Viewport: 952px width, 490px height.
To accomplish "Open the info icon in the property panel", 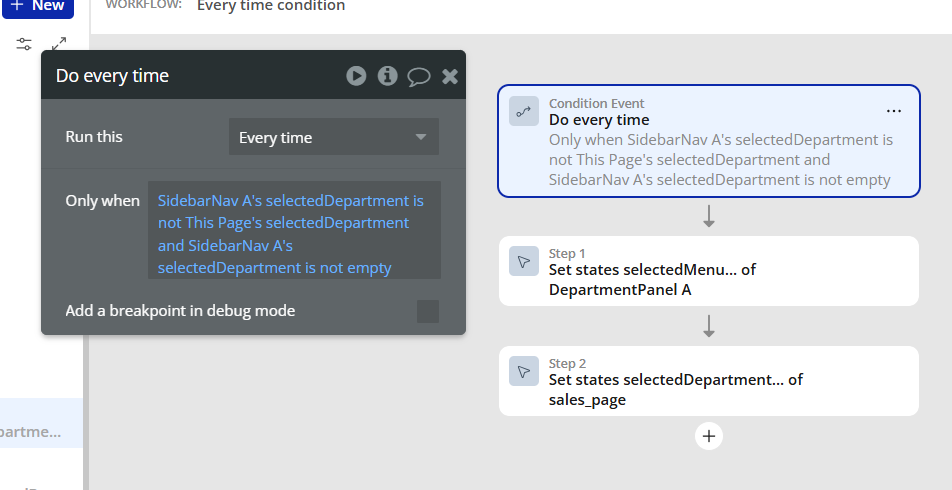I will (387, 76).
